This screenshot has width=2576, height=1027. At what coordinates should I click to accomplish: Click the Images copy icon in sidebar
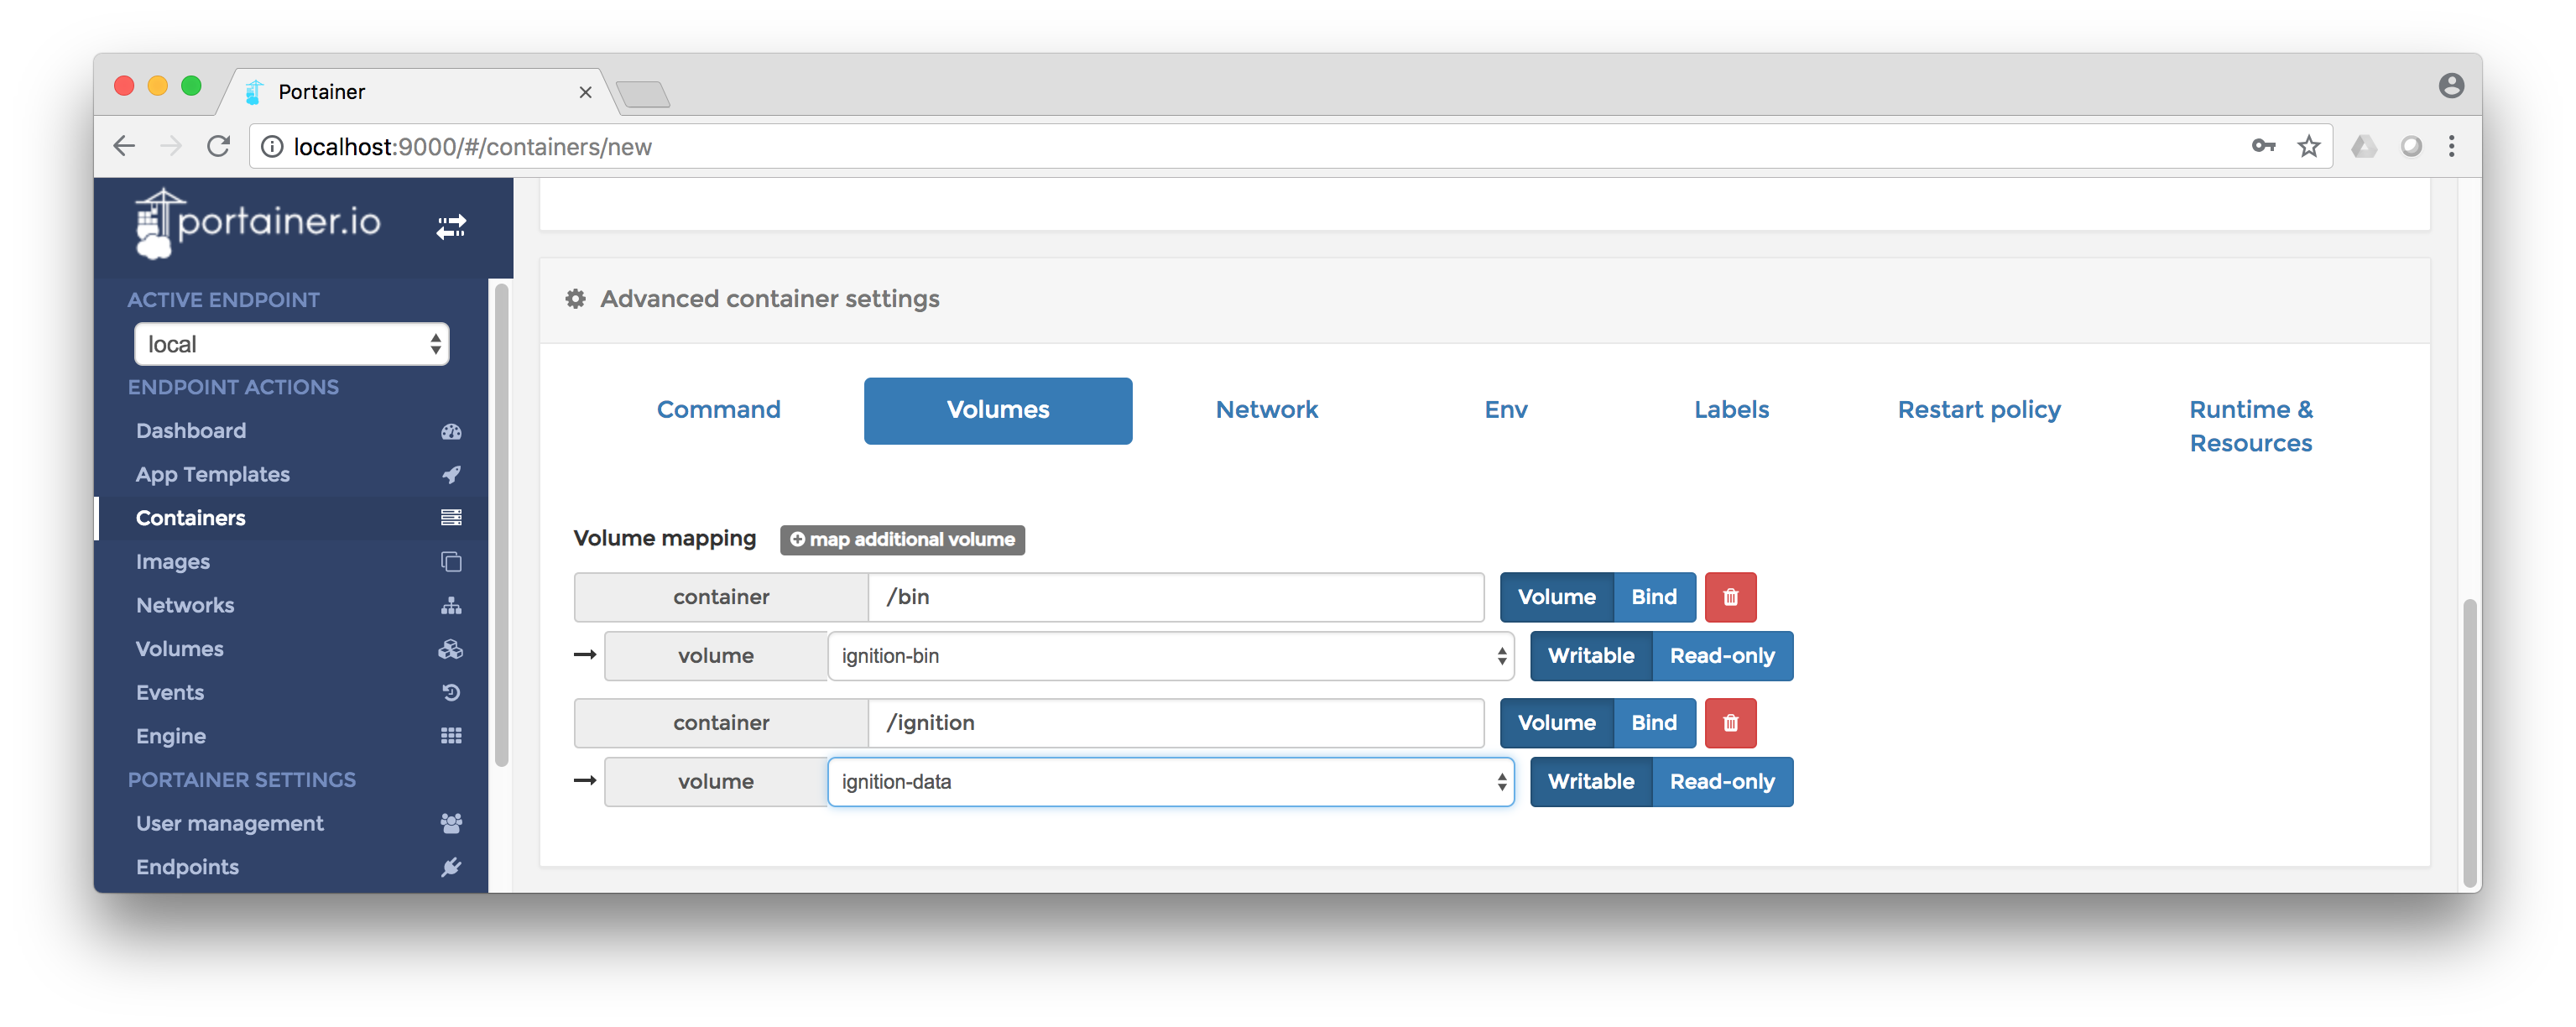(x=451, y=562)
